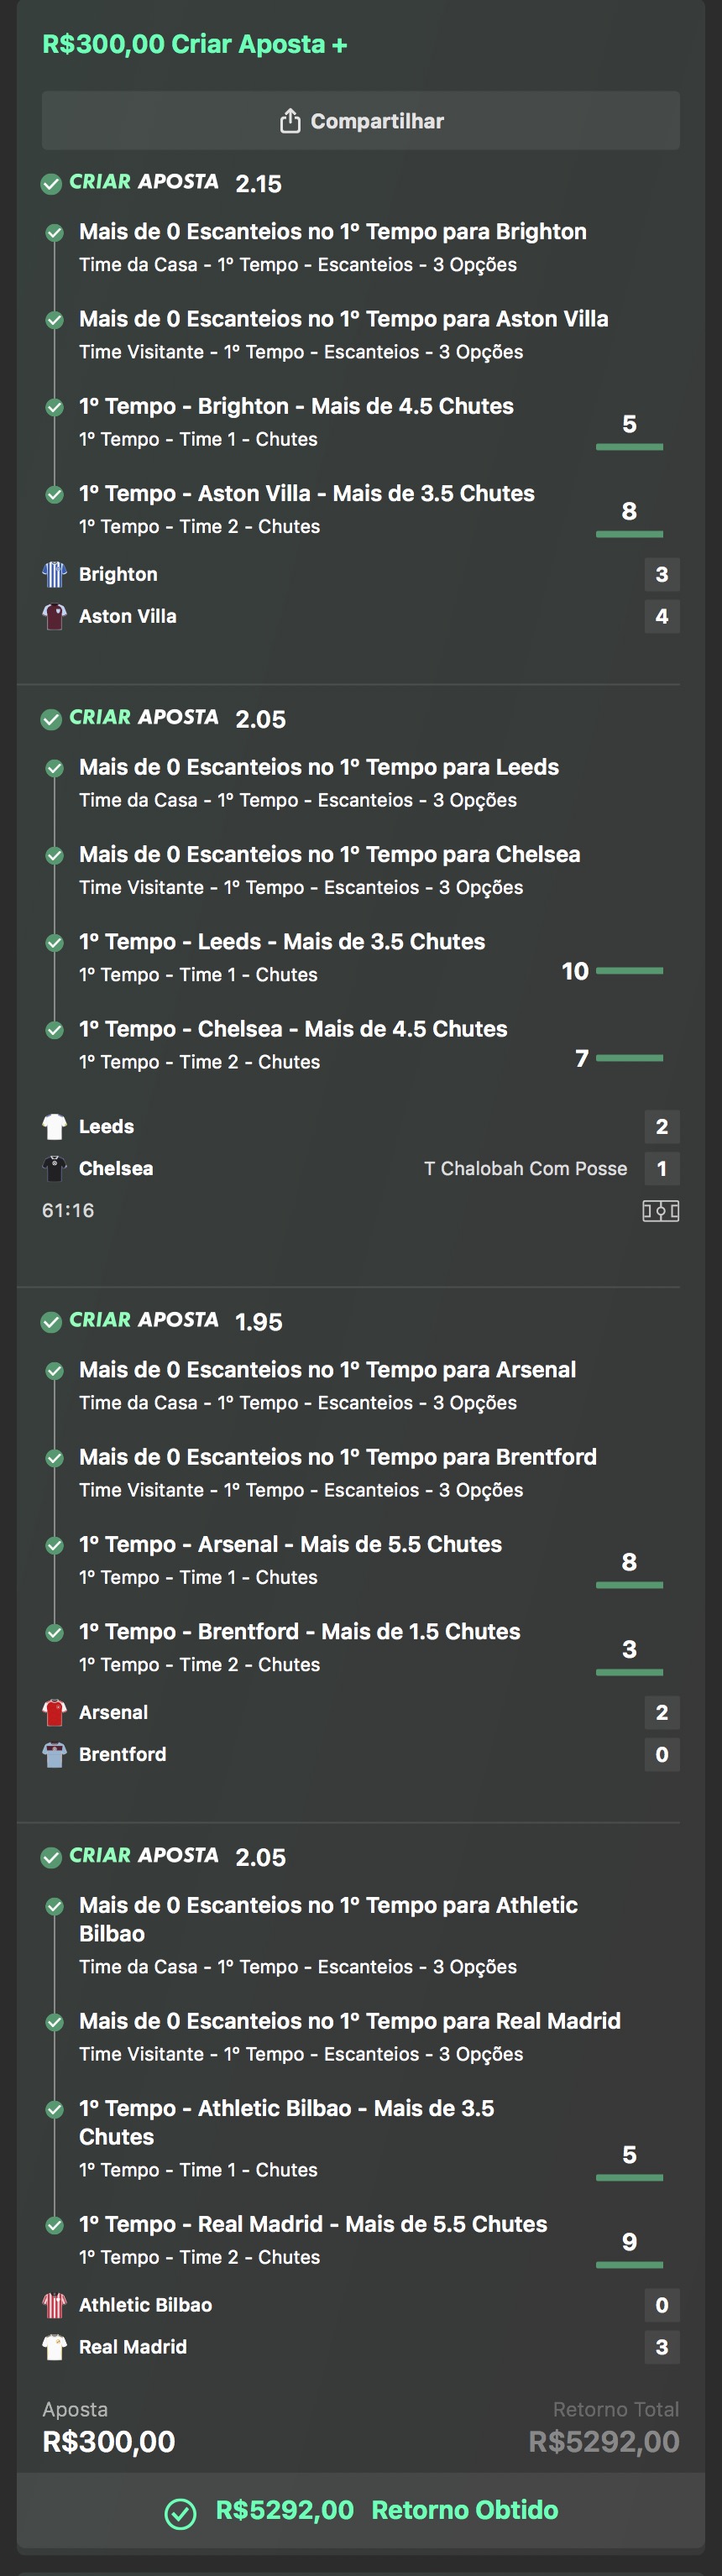Click the Brighton shots progress bar showing 5

[629, 446]
